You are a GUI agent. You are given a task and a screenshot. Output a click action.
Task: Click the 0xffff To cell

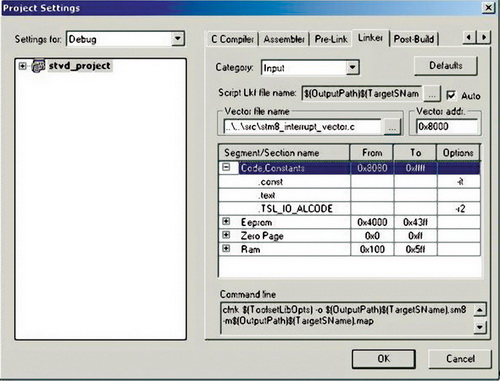click(415, 168)
